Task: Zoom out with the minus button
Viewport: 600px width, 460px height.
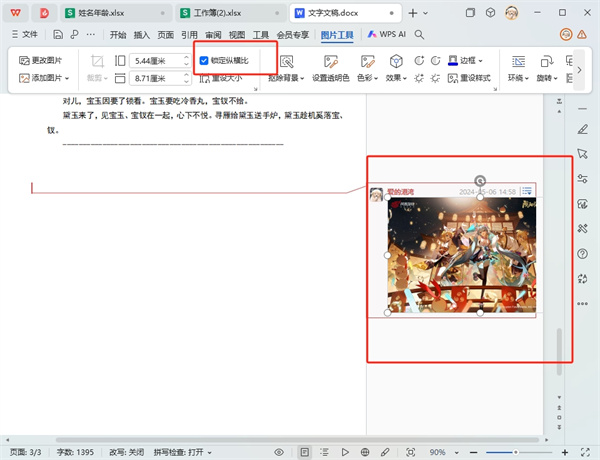Action: click(473, 452)
